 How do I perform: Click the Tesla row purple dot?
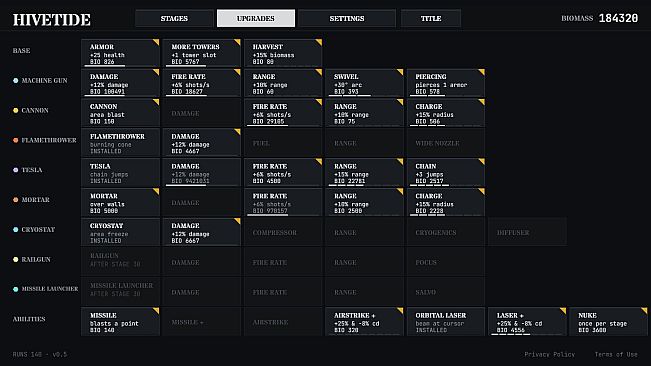click(x=15, y=170)
